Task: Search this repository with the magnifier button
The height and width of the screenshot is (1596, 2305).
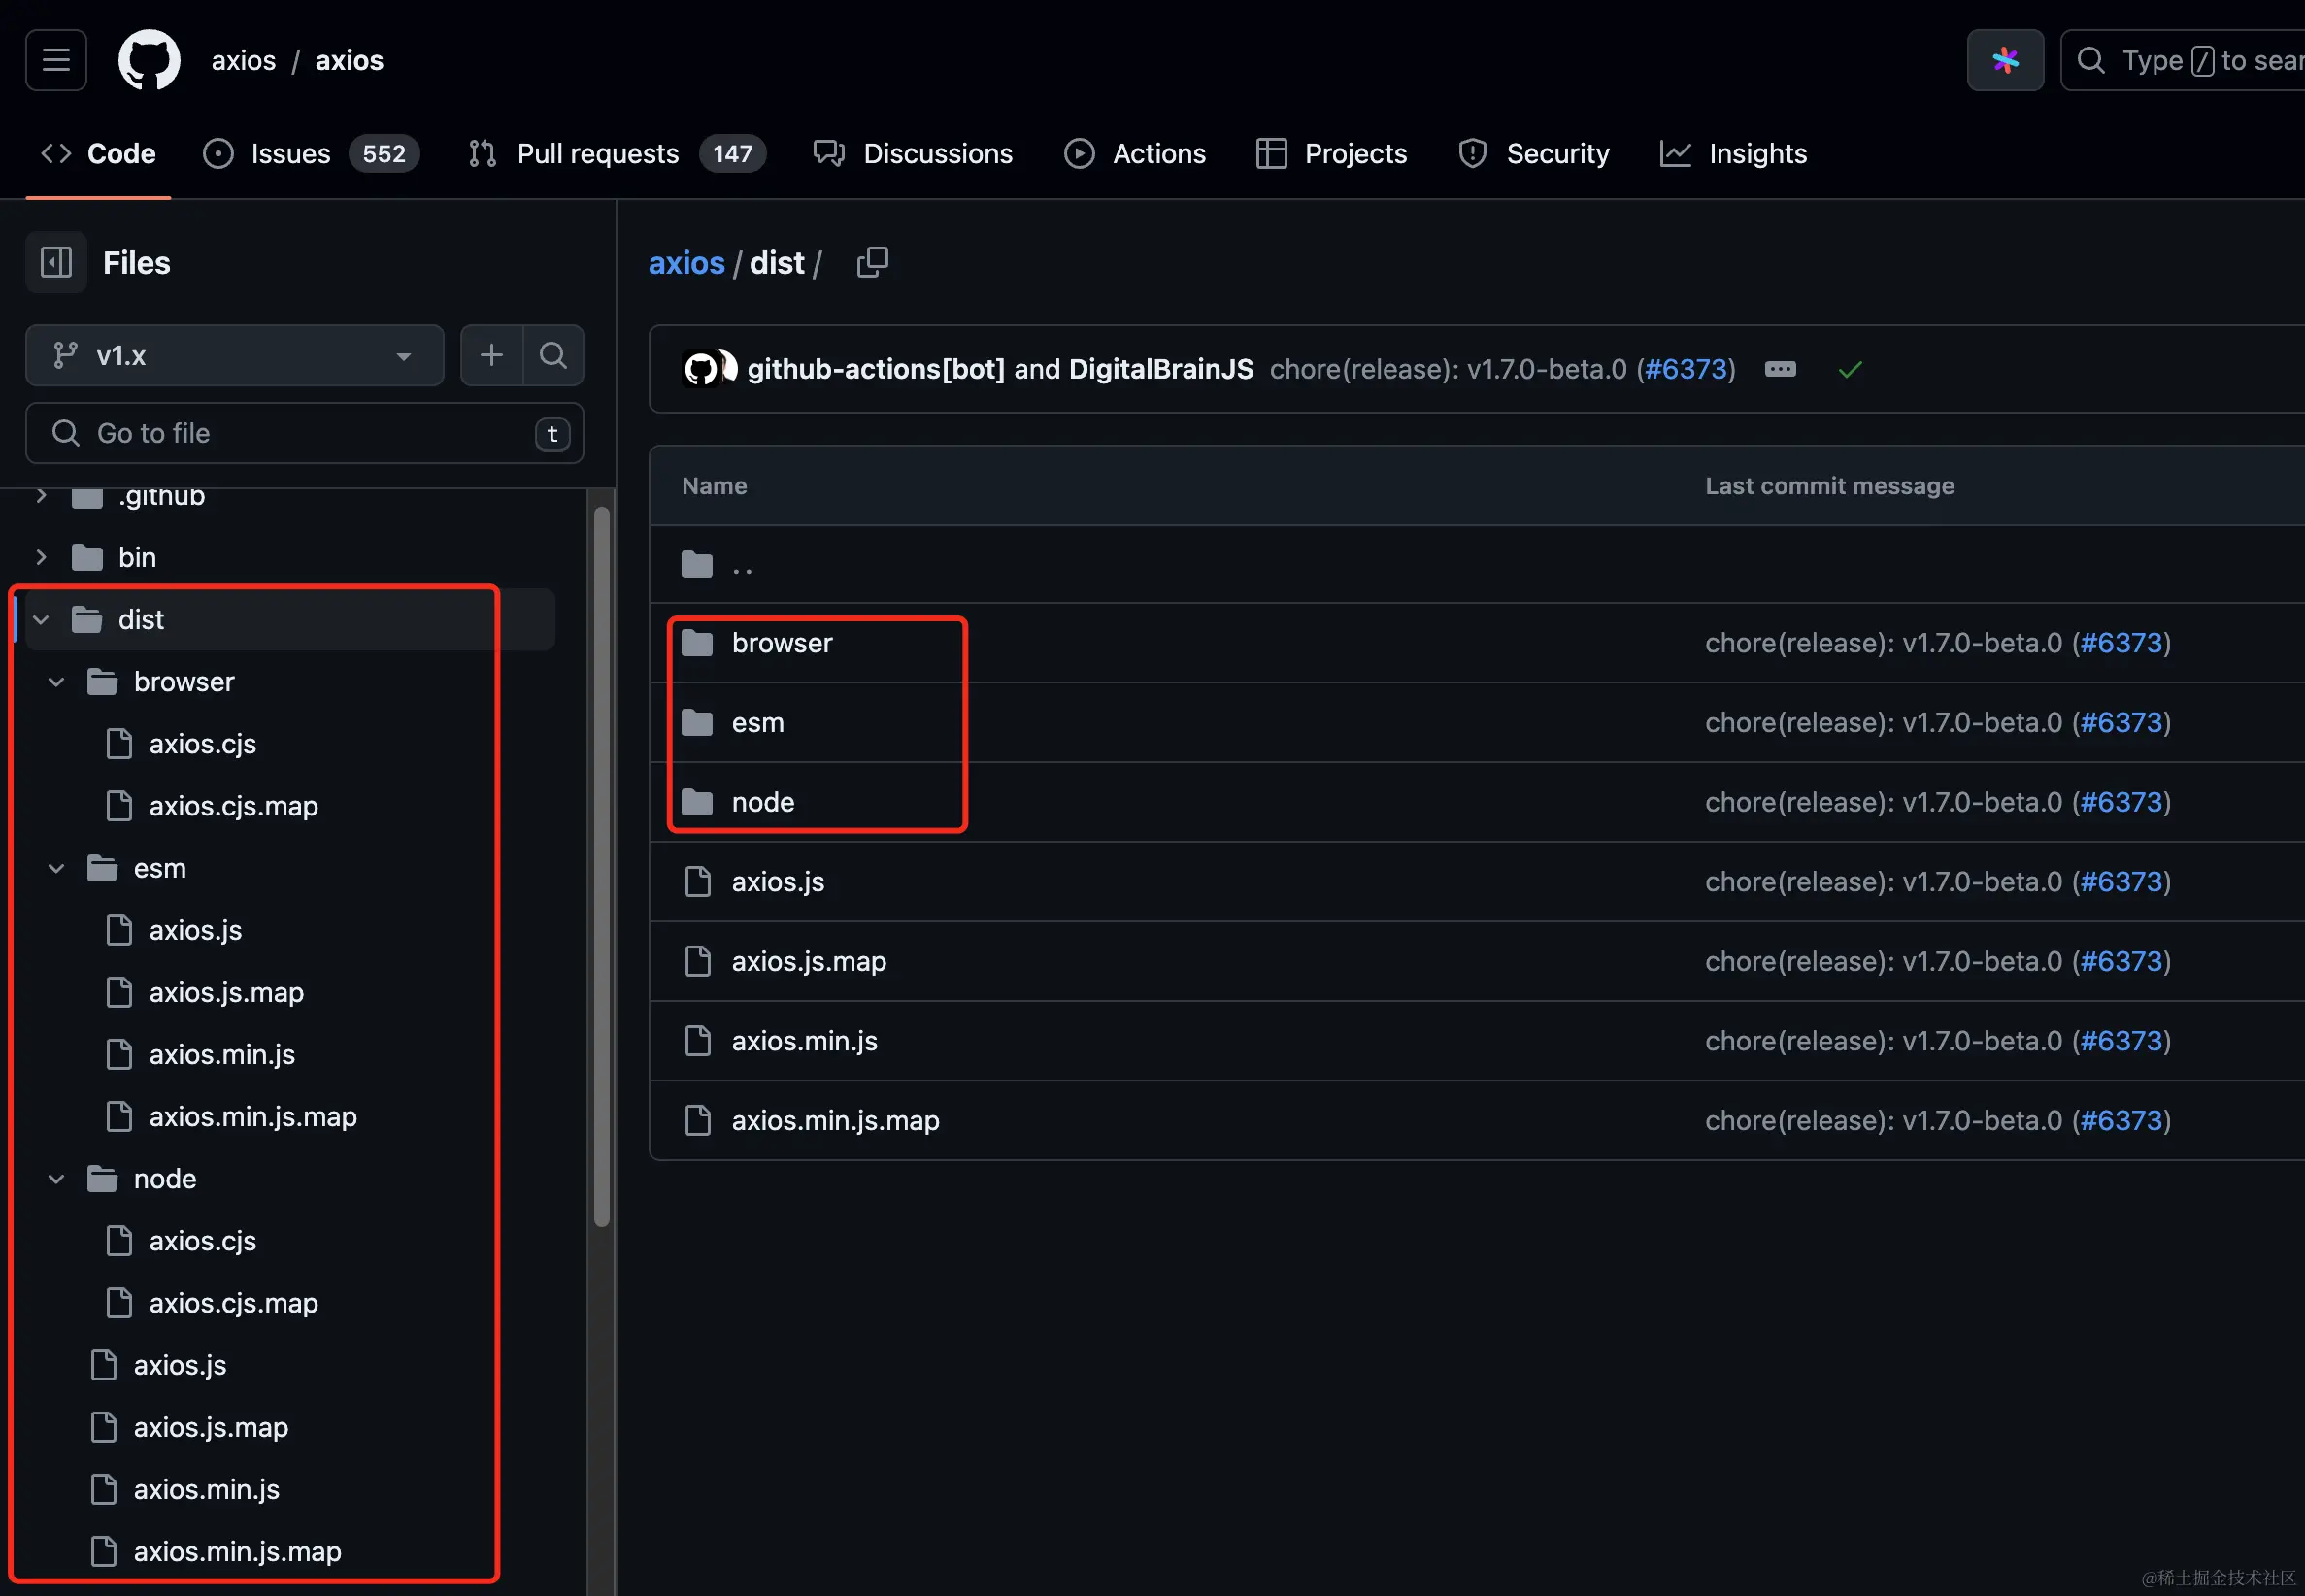Action: click(553, 355)
